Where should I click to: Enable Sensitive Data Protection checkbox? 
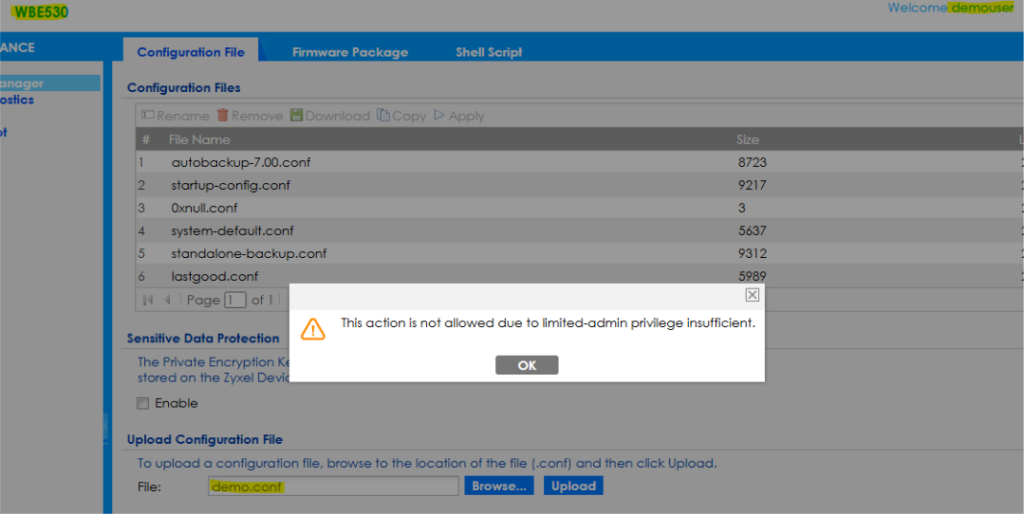pos(143,404)
